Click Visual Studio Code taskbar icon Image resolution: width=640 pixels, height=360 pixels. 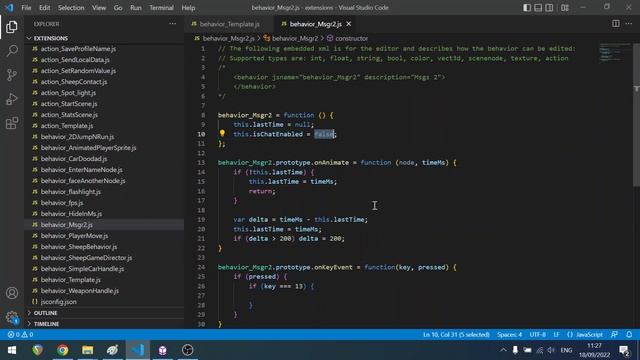[x=138, y=350]
